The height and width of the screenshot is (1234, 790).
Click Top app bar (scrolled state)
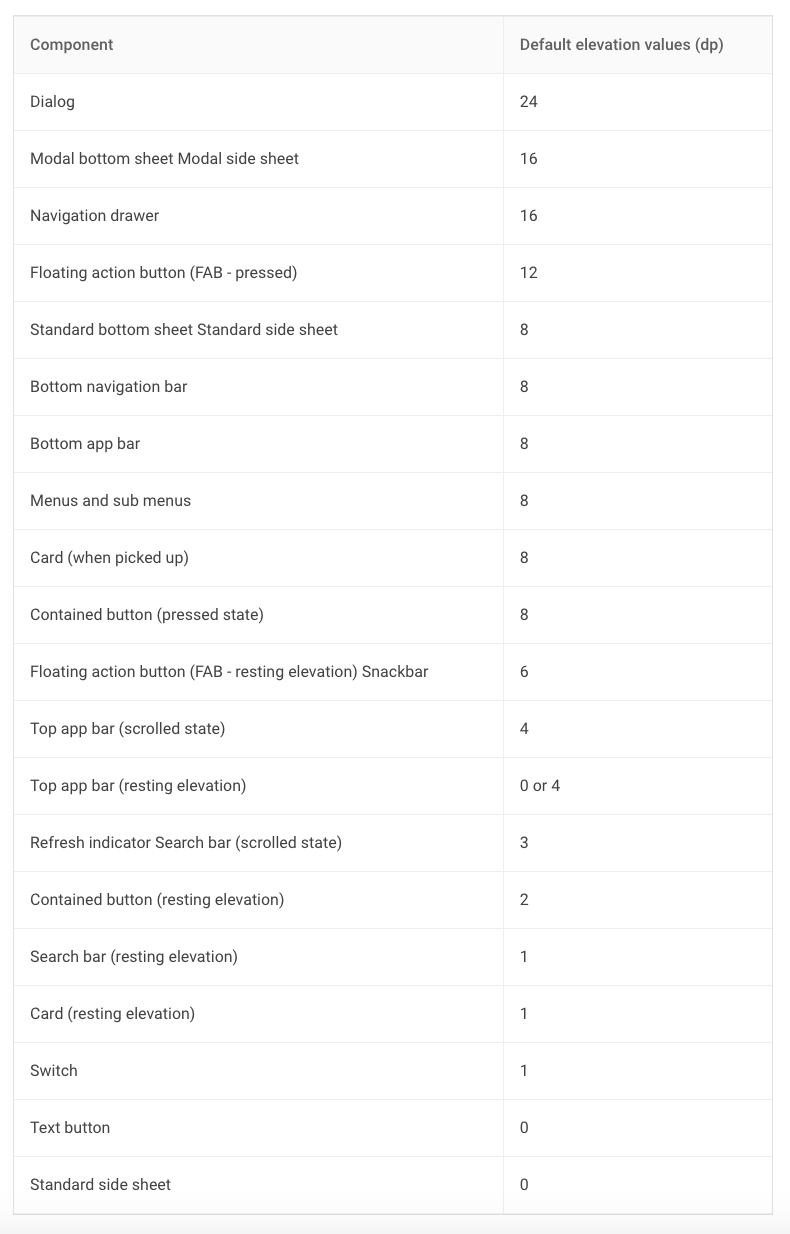127,729
